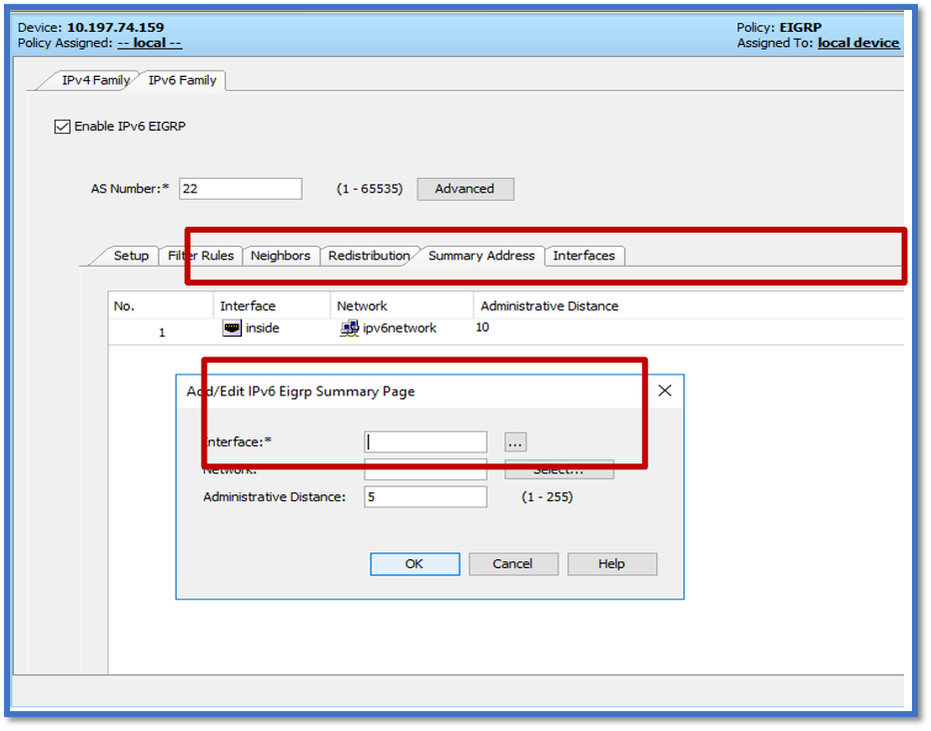Image resolution: width=931 pixels, height=731 pixels.
Task: Click the device address 10.197.74.159
Action: (115, 27)
